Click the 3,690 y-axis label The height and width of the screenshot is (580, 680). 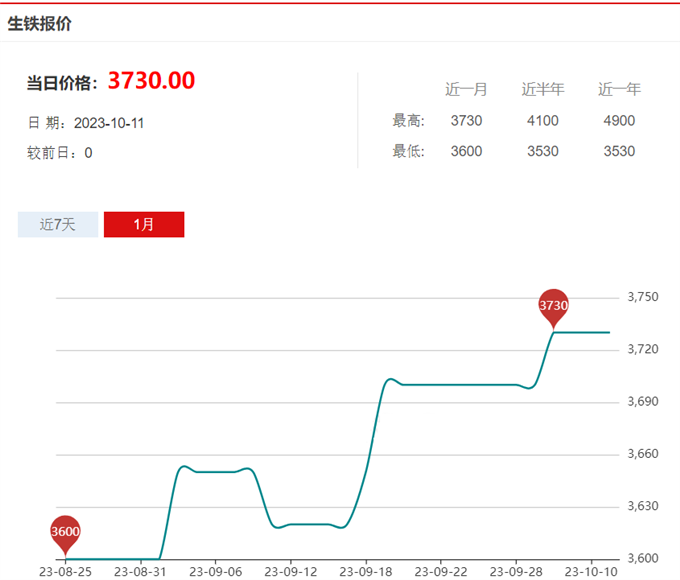643,402
